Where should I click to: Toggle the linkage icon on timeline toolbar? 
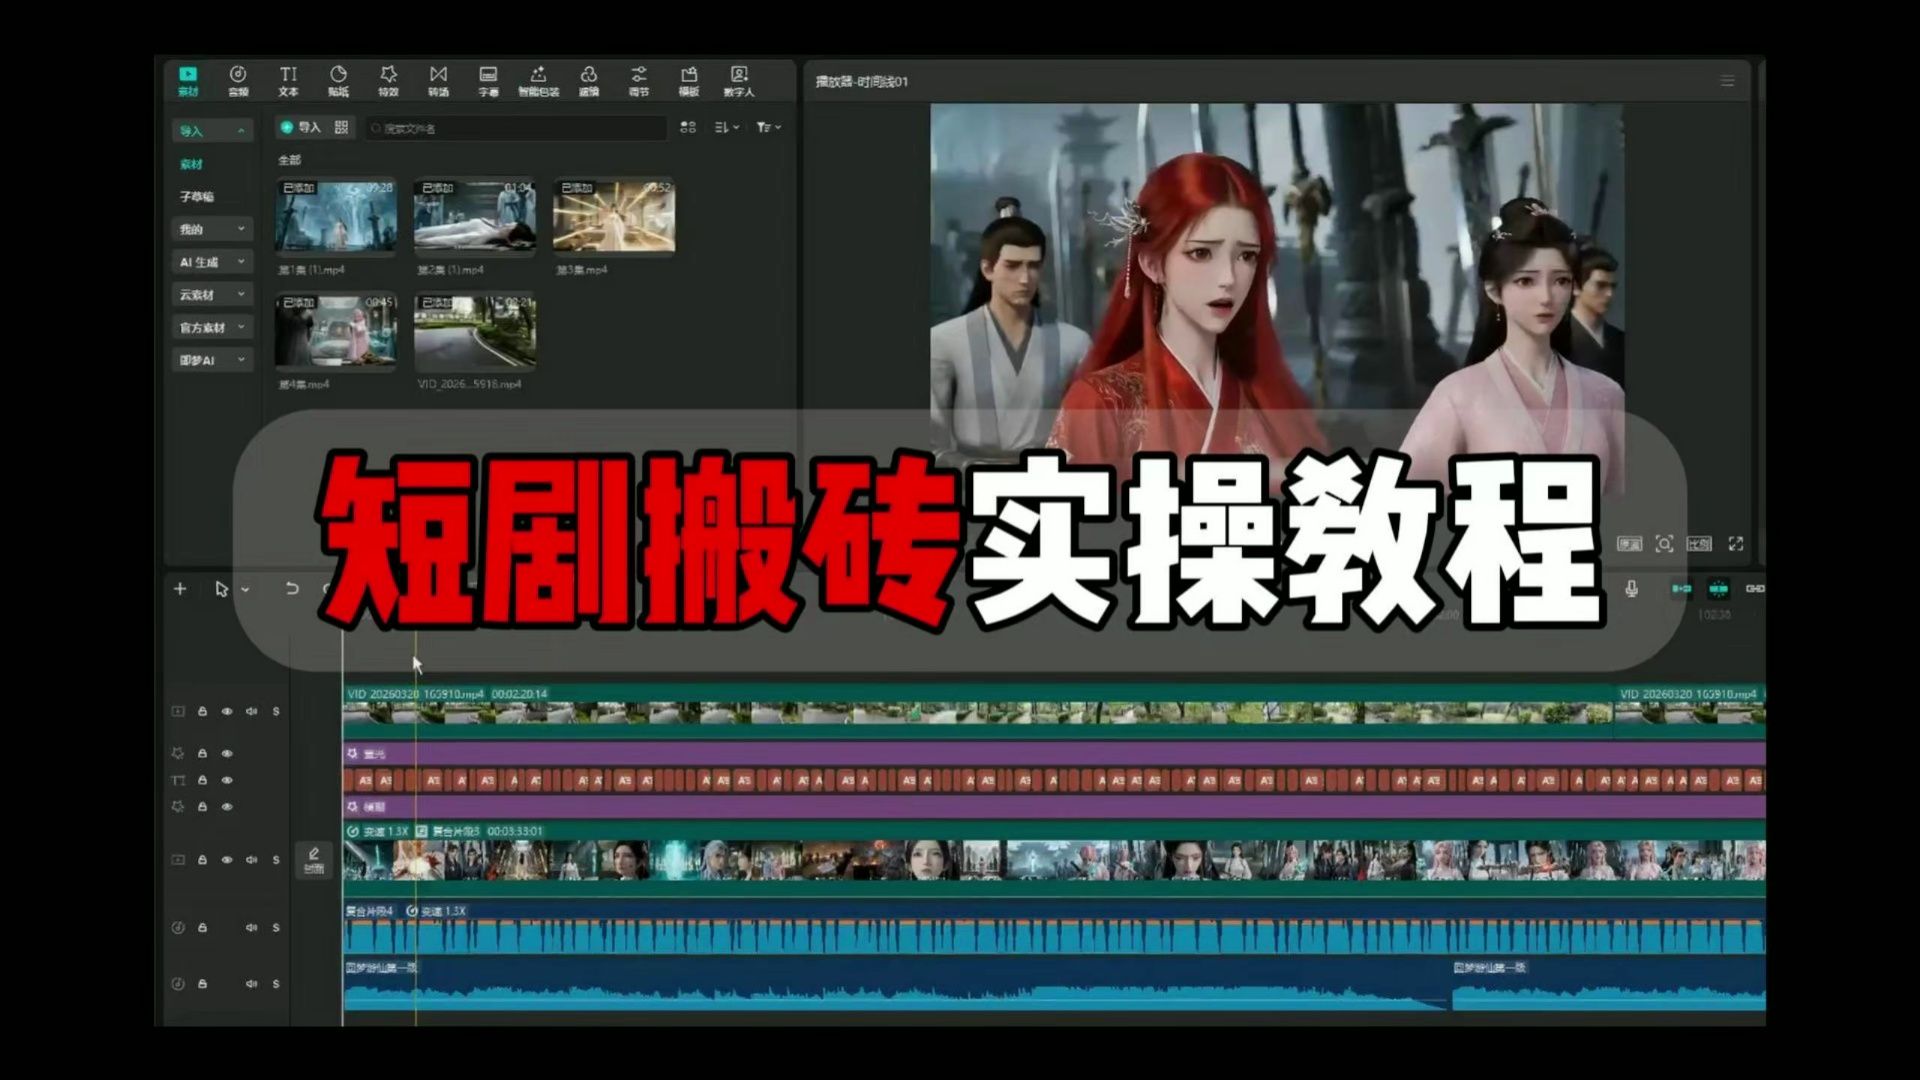pos(1754,589)
